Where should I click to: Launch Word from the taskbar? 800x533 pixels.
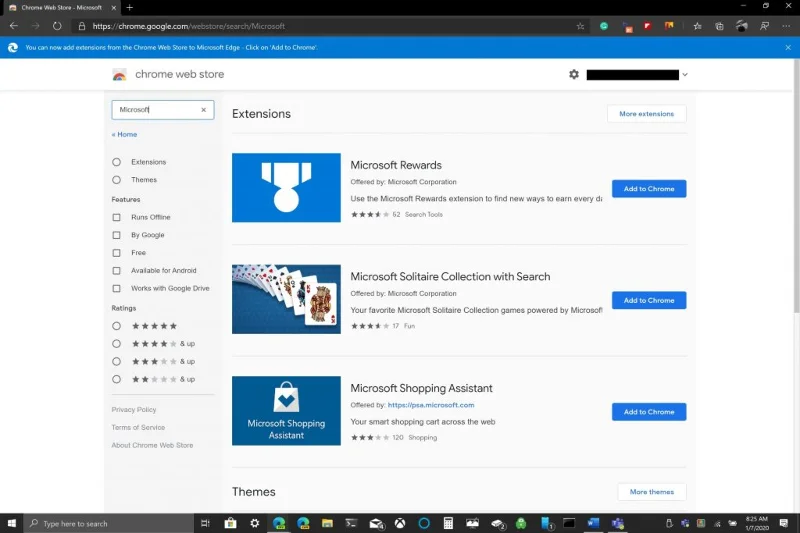(x=593, y=523)
